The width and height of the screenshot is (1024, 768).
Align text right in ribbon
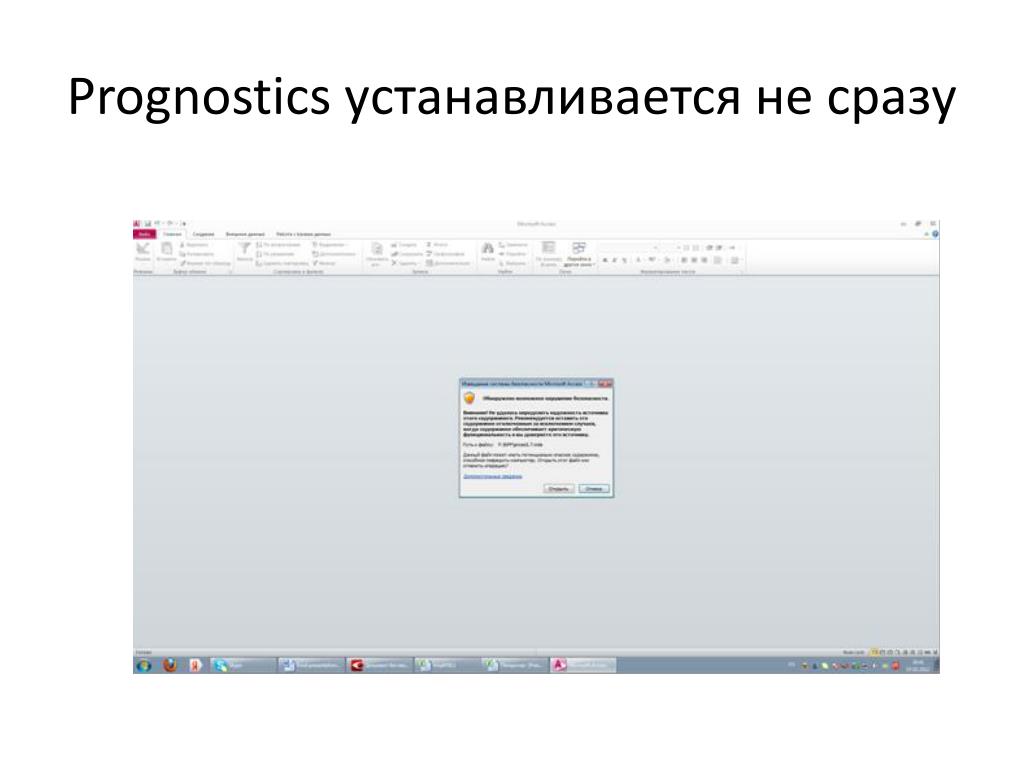point(704,261)
